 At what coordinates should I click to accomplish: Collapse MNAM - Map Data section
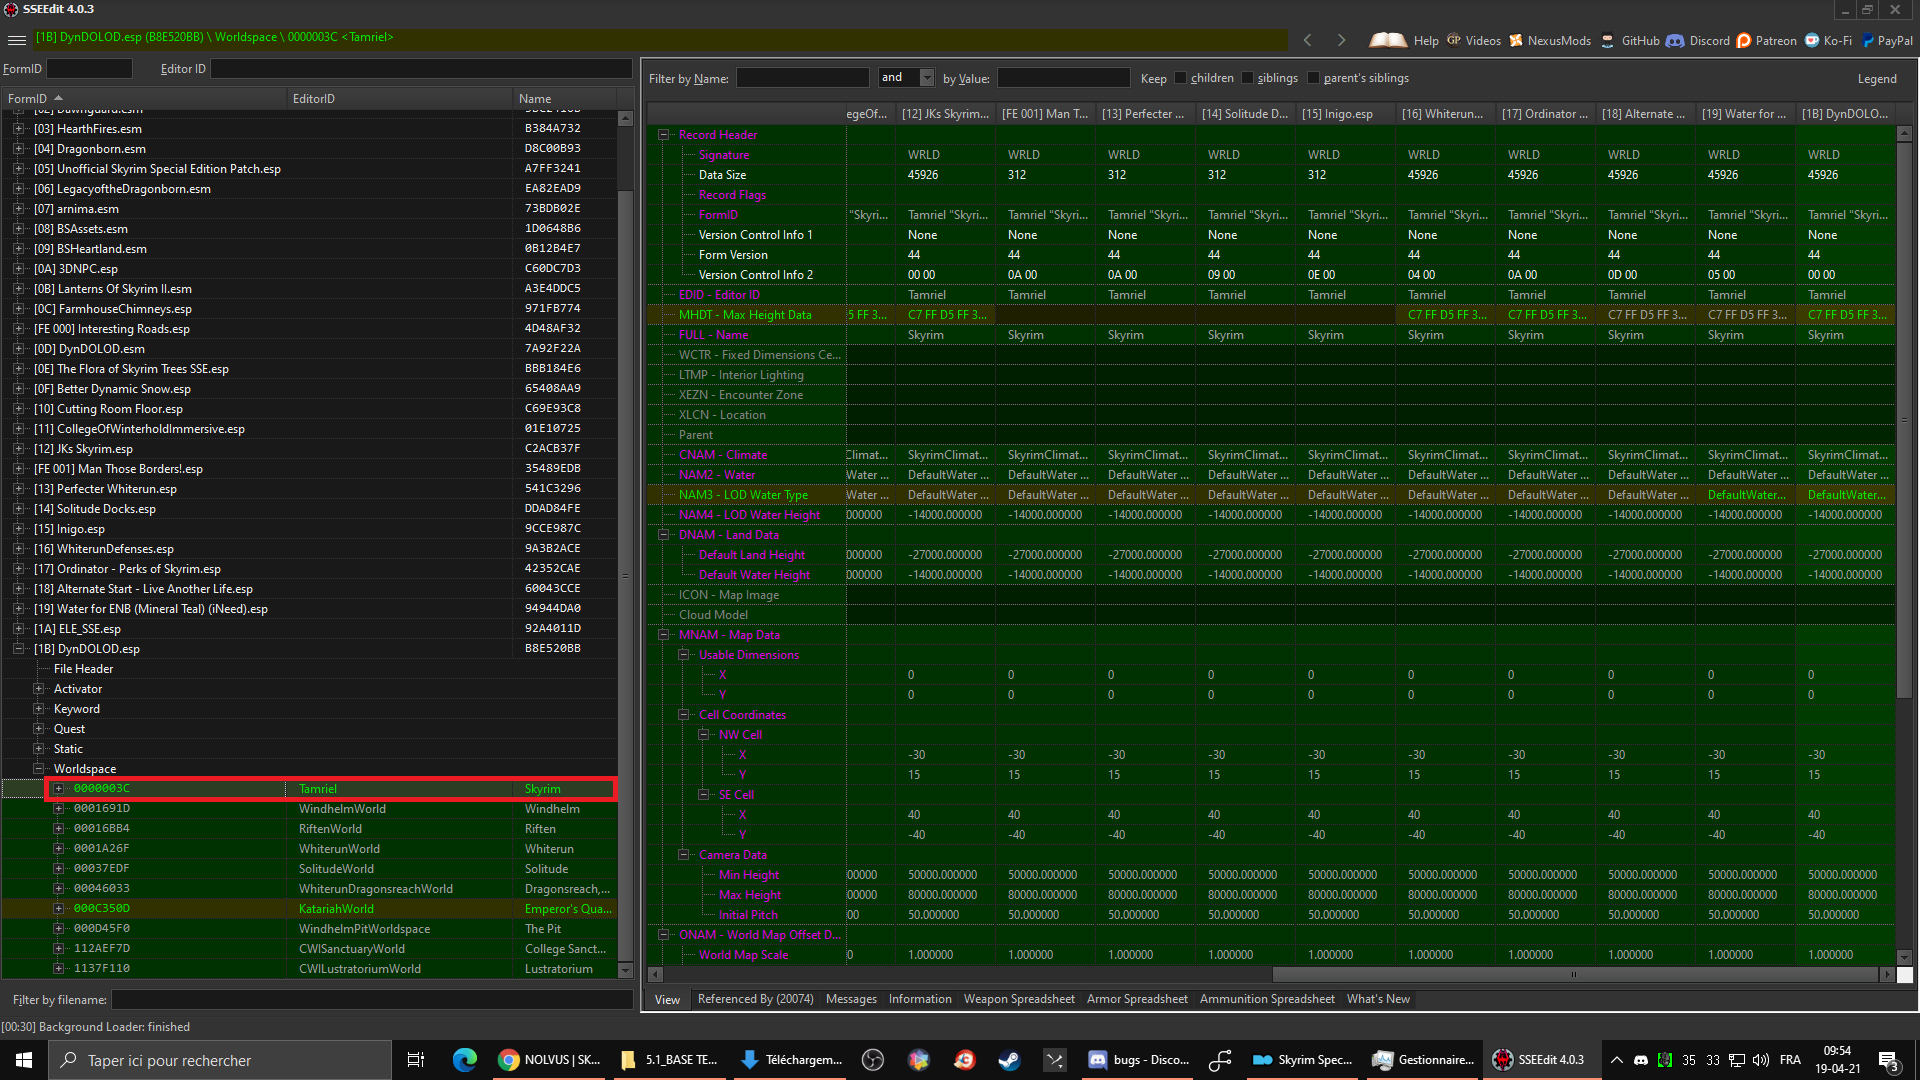[663, 635]
